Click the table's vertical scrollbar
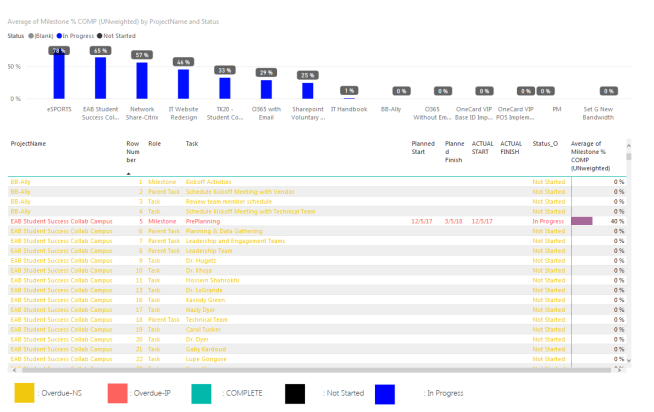 click(x=628, y=260)
